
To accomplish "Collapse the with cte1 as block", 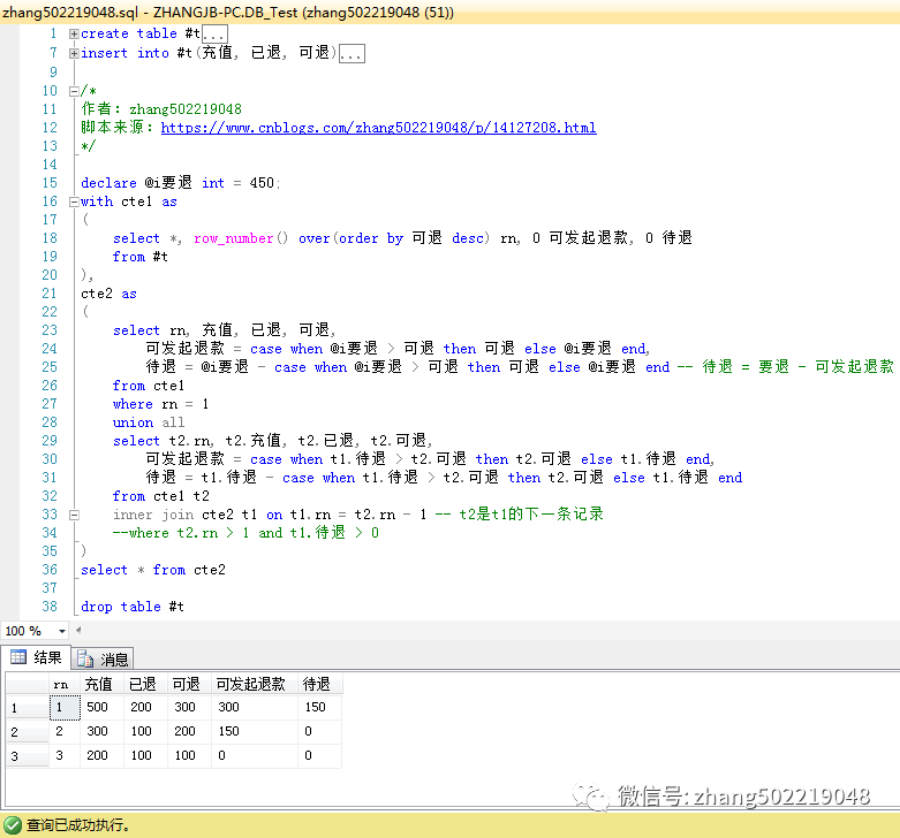I will coord(74,201).
